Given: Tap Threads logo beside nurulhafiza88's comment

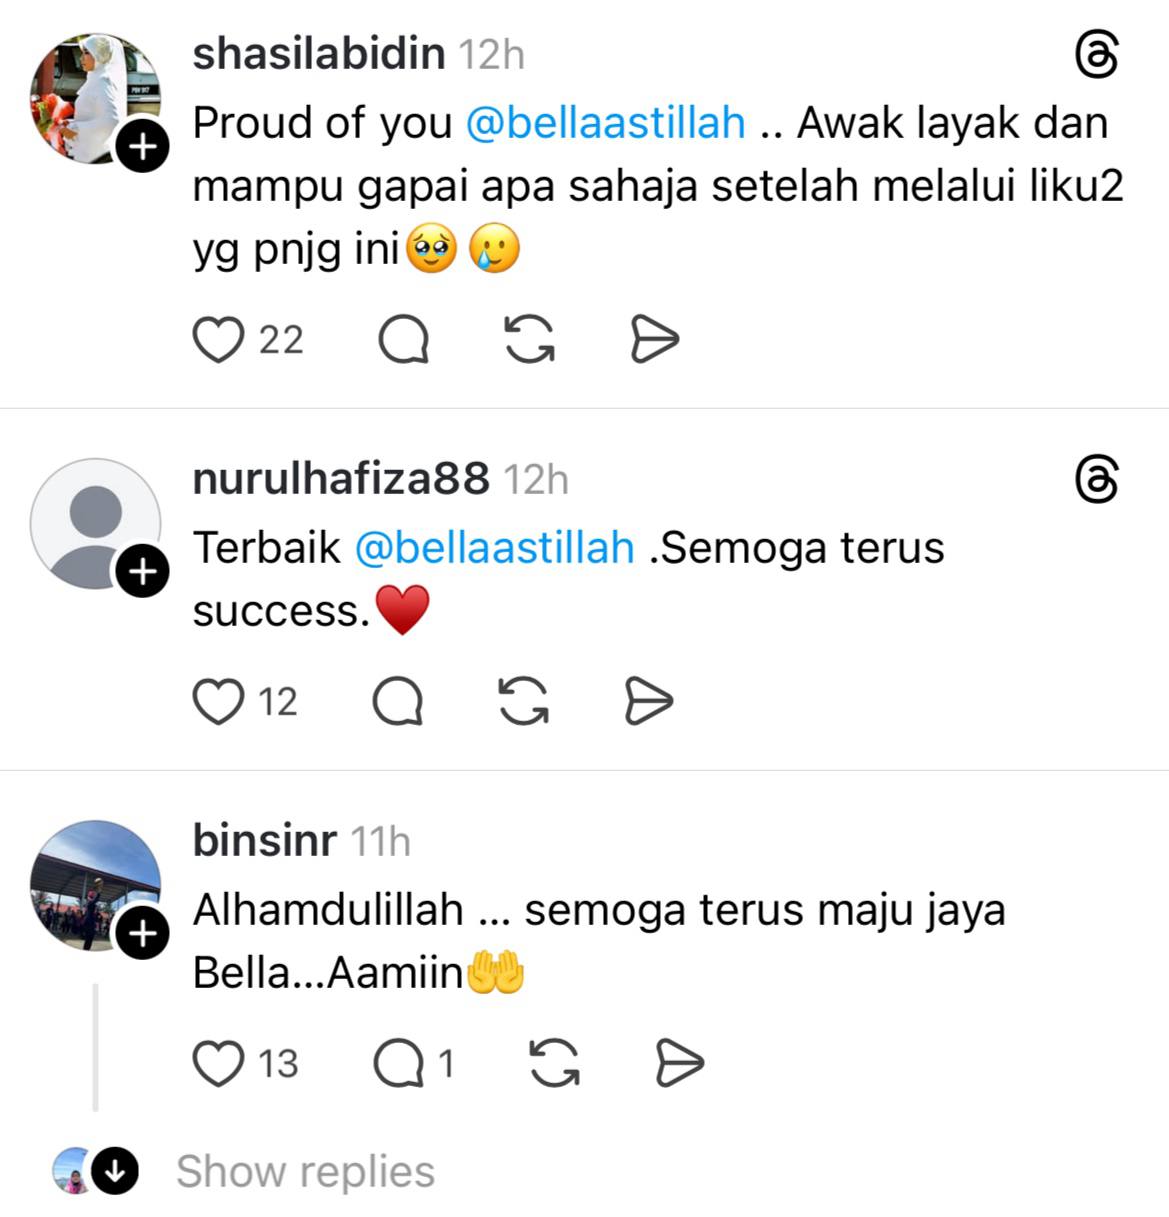Looking at the screenshot, I should point(1096,479).
